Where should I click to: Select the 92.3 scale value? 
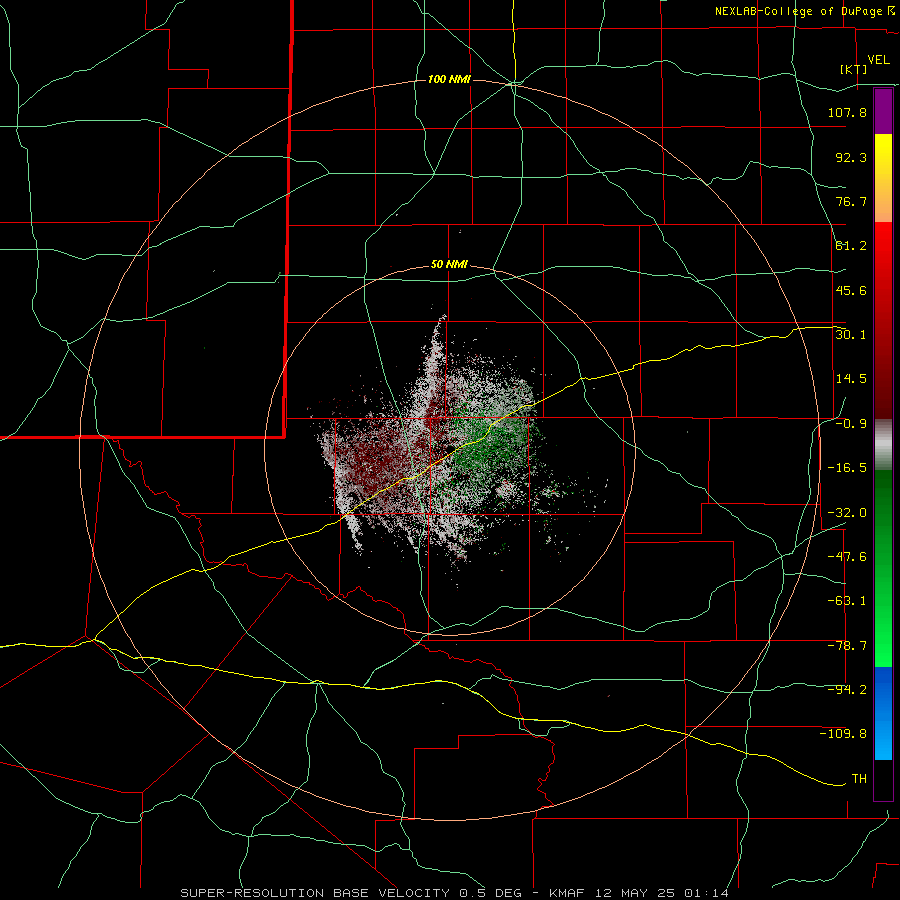pos(851,157)
